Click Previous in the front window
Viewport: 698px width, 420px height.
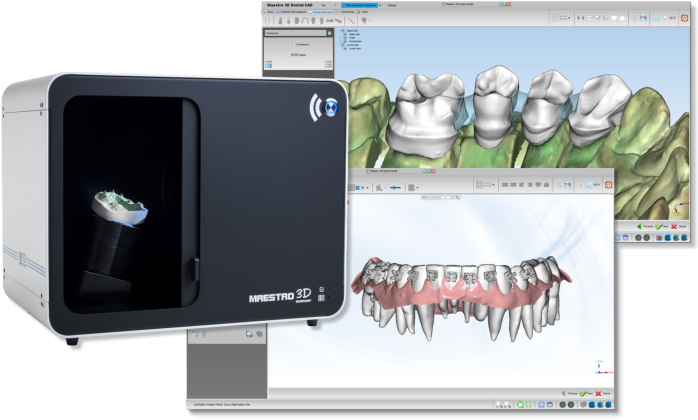(x=569, y=393)
